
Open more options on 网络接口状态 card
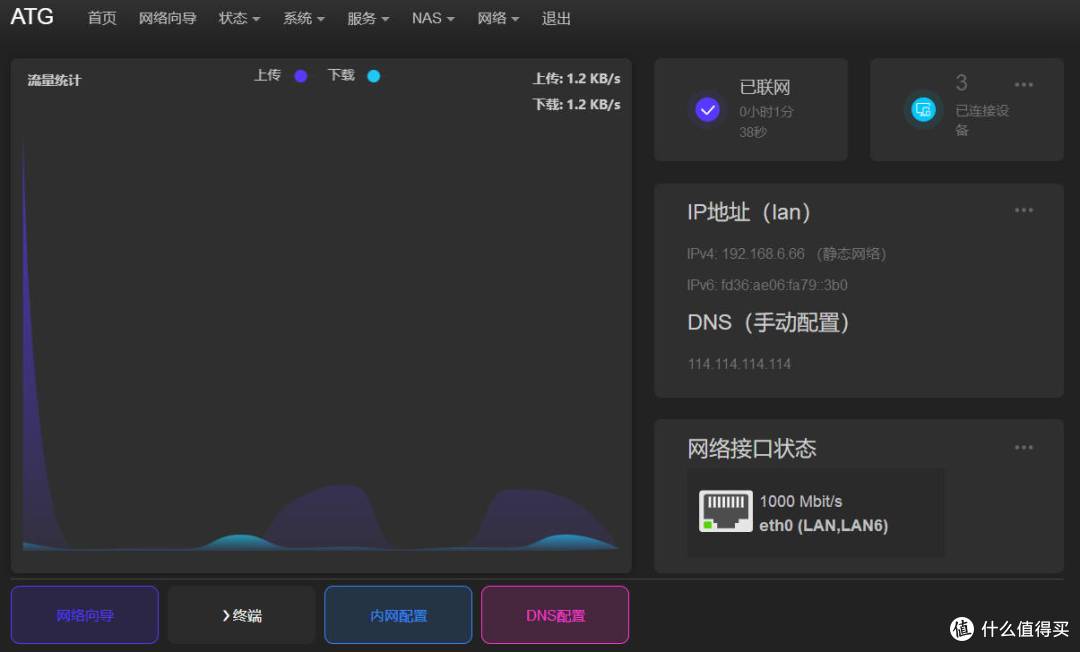tap(1024, 448)
